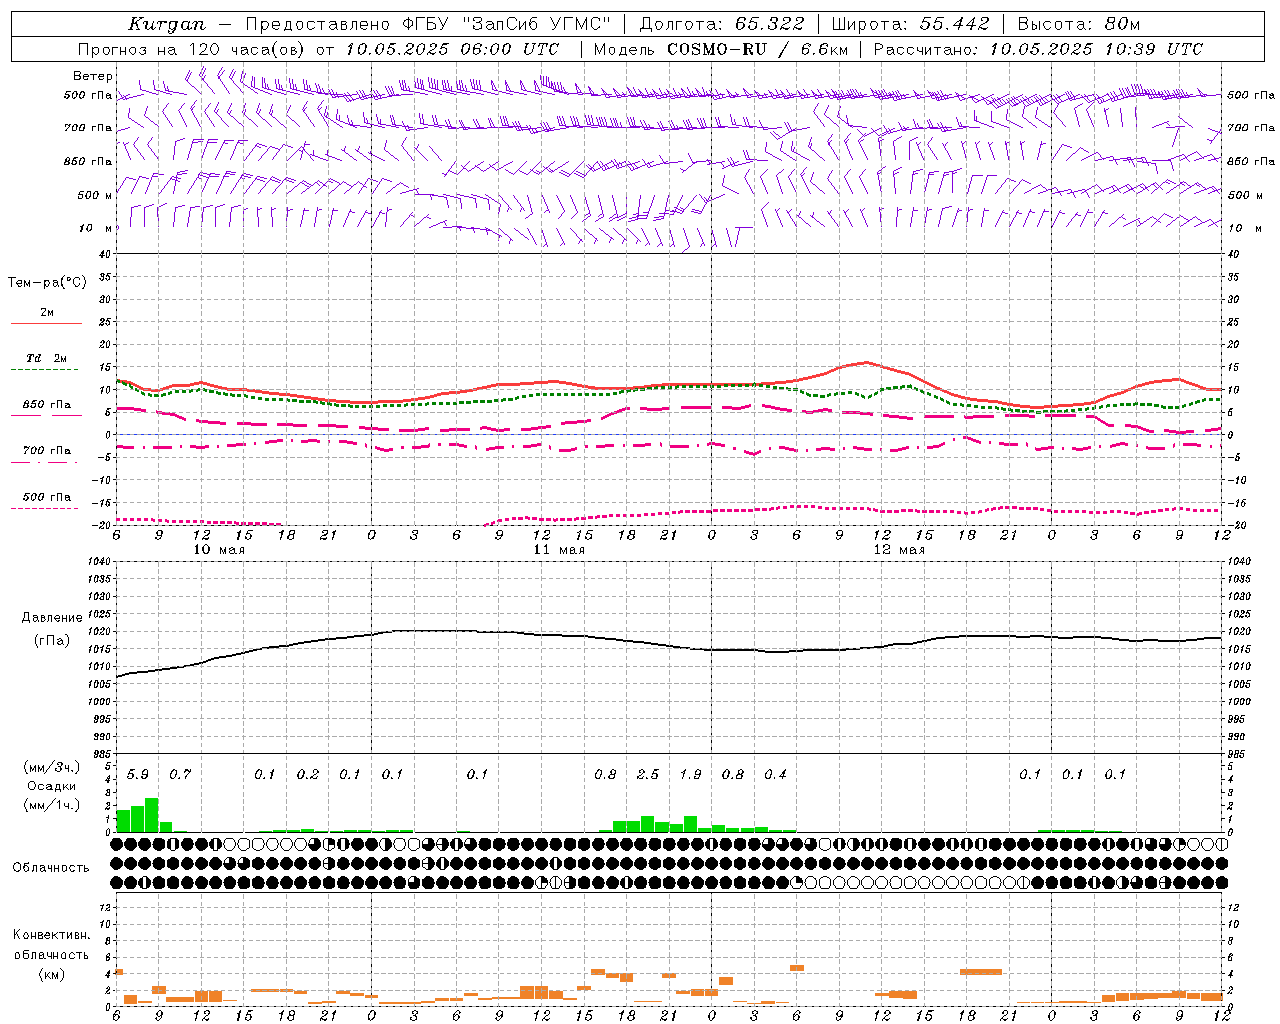Click the '0.2' precipitation value
This screenshot has height=1024, width=1280.
coord(308,774)
